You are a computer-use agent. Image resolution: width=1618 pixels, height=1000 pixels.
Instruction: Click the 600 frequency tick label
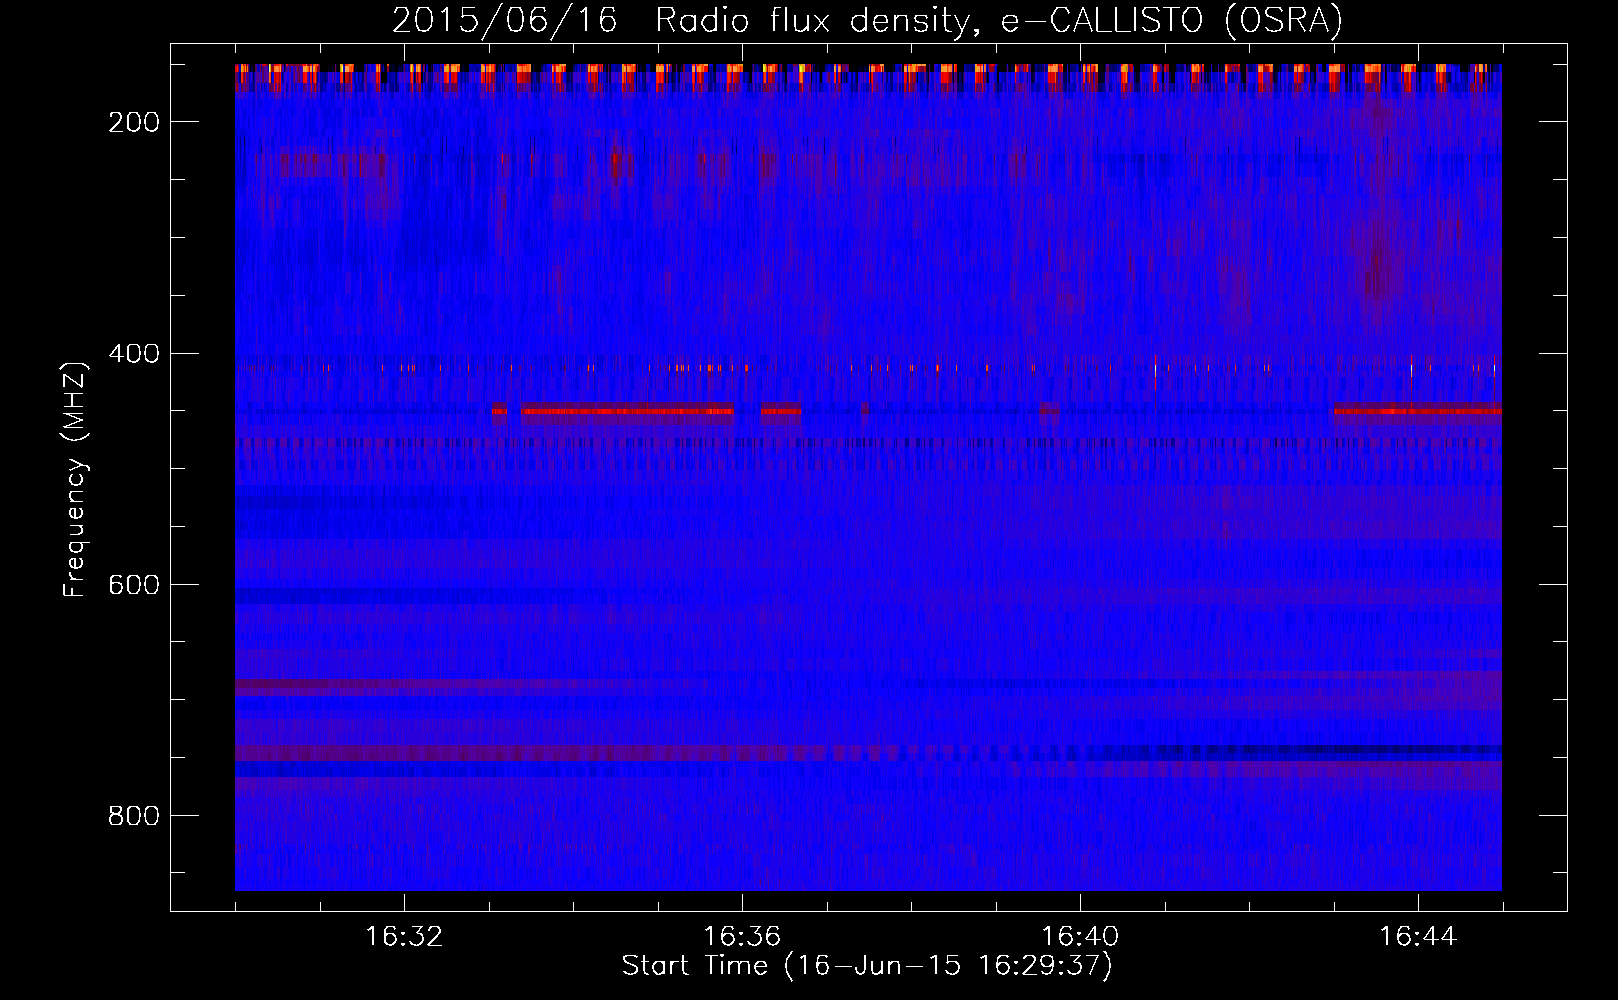[x=133, y=585]
